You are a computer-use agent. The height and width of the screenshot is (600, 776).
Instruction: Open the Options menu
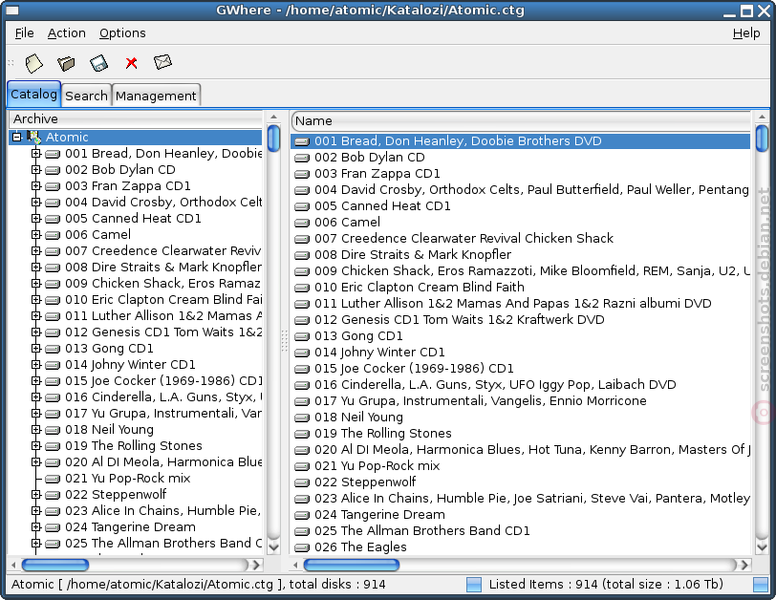tap(122, 33)
